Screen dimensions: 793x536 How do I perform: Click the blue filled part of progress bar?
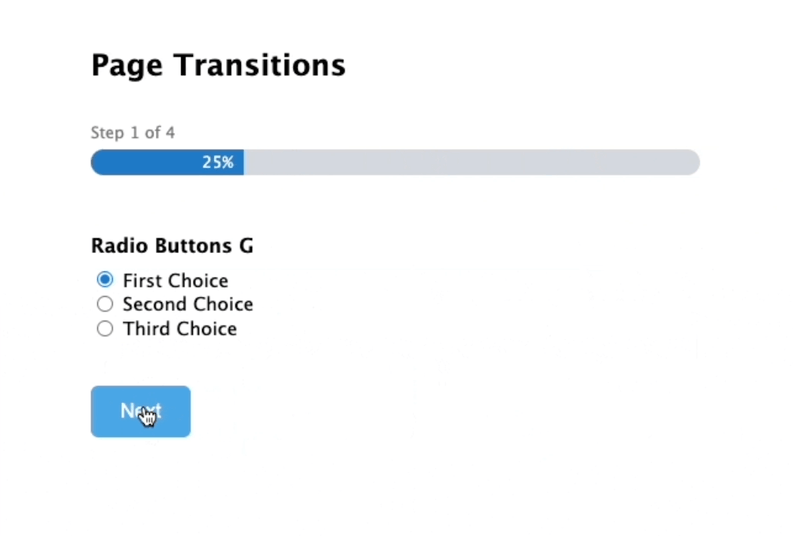167,162
